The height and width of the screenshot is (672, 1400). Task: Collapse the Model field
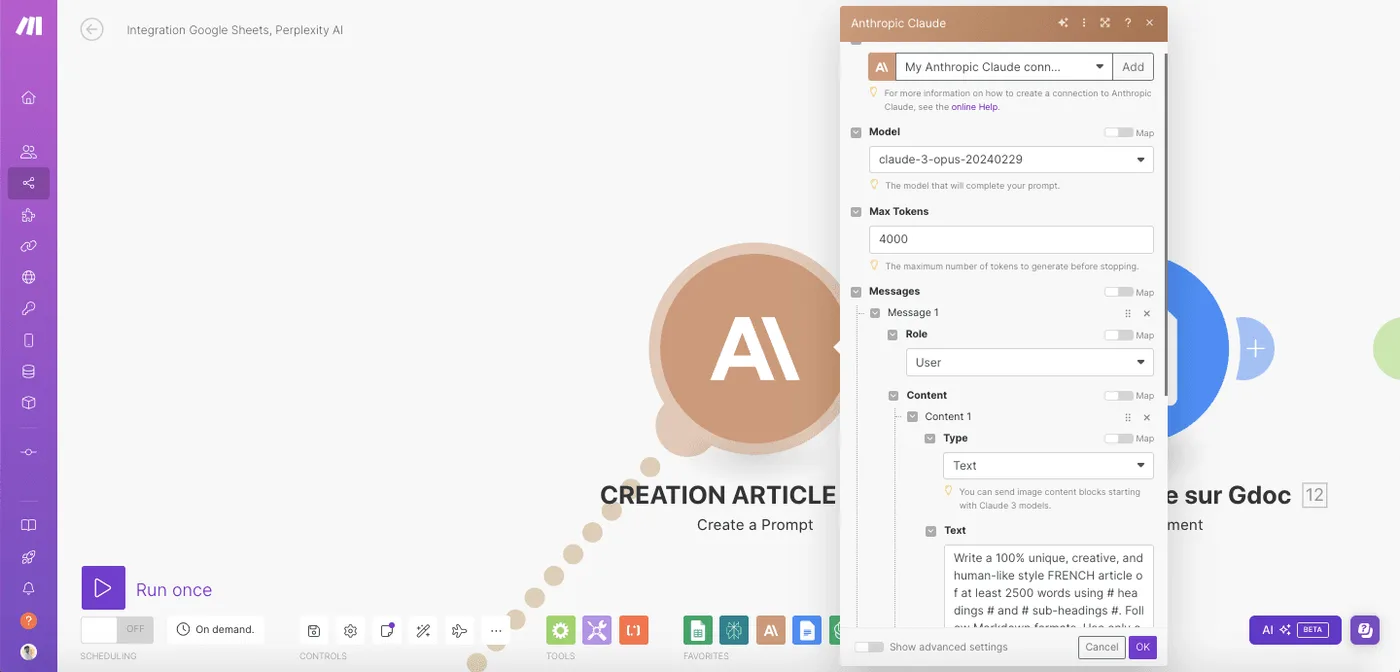click(856, 132)
